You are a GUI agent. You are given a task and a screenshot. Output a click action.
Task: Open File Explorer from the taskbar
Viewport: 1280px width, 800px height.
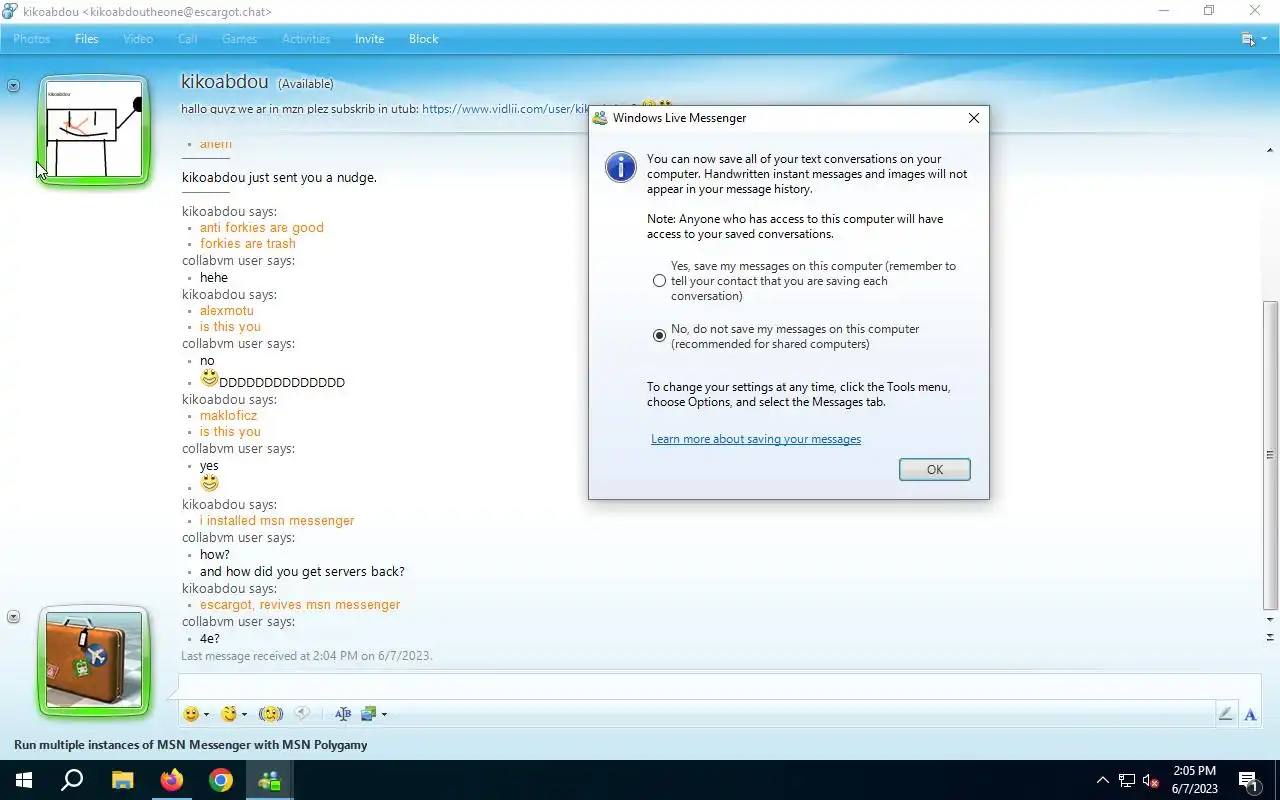pyautogui.click(x=122, y=780)
